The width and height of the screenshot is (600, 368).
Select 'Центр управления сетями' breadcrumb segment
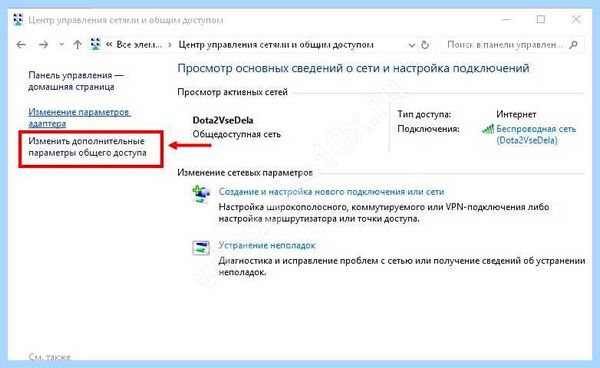pyautogui.click(x=276, y=45)
